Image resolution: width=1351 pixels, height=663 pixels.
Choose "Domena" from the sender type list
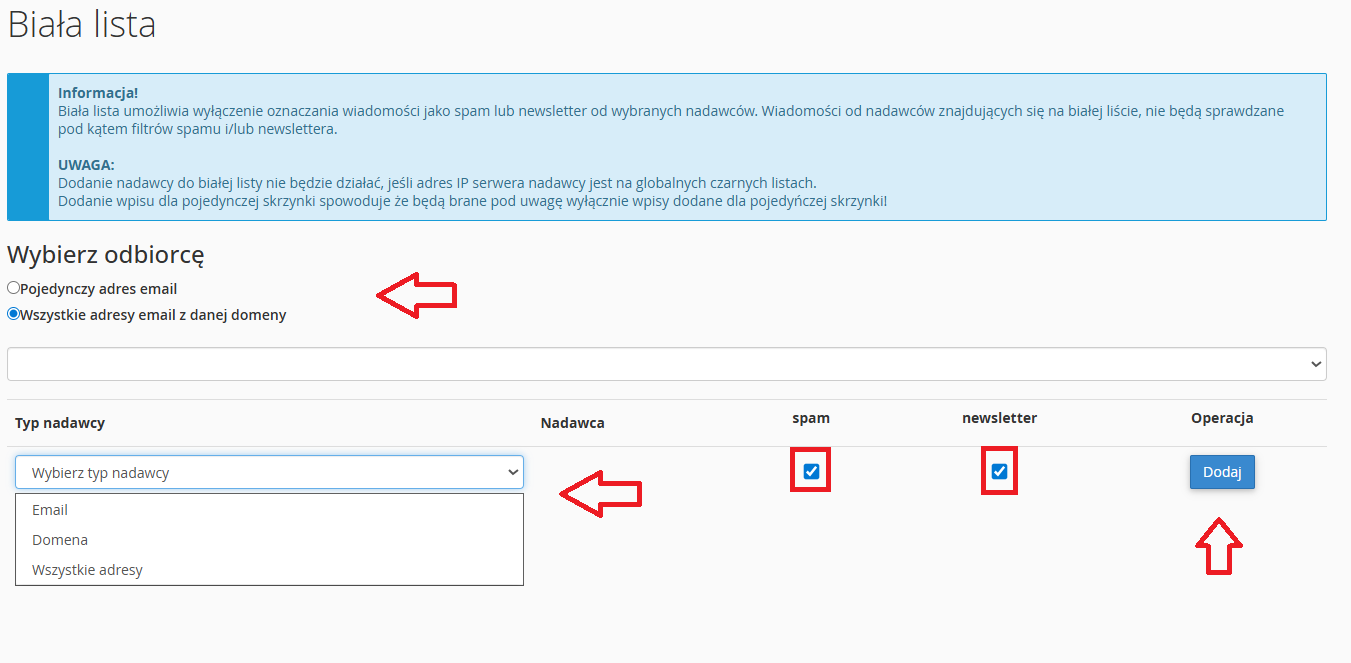(x=60, y=540)
